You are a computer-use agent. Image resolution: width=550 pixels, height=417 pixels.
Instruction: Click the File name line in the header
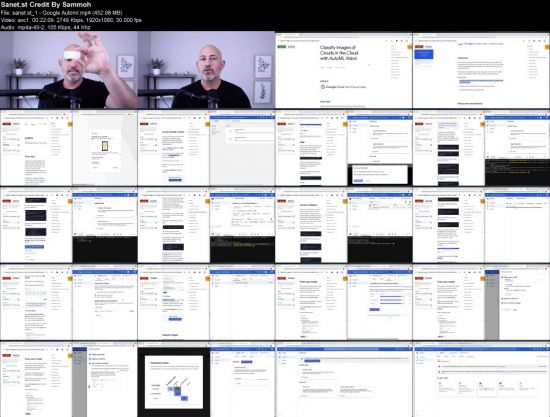(61, 13)
